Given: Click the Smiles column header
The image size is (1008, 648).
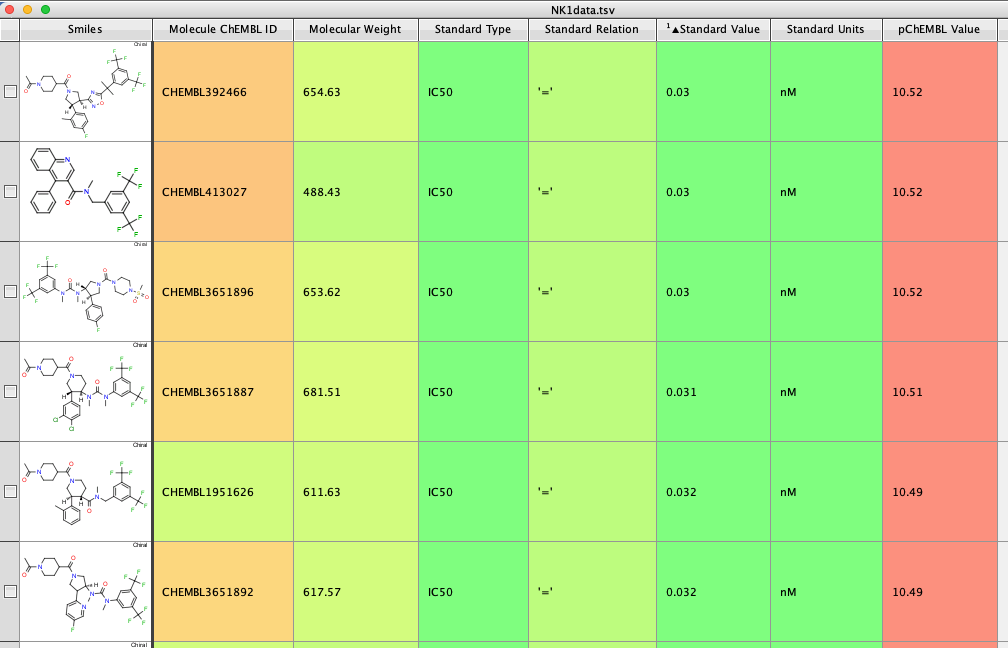Looking at the screenshot, I should pos(85,30).
